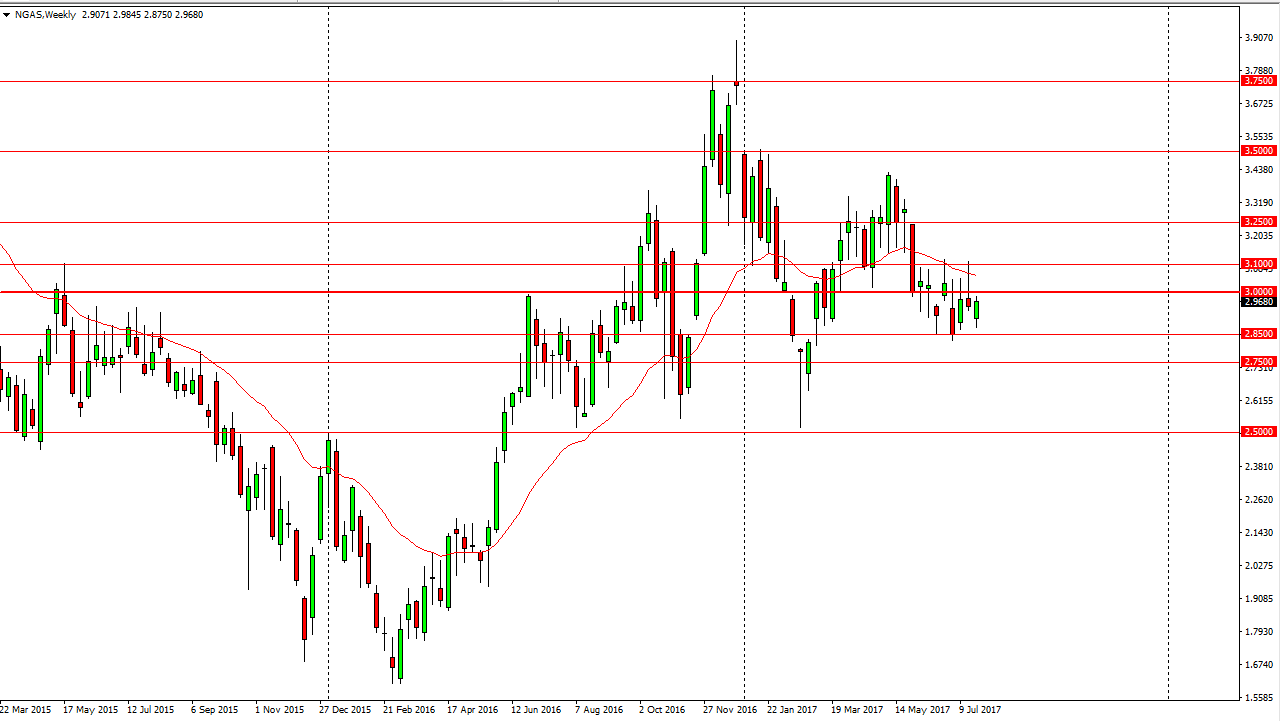Image resolution: width=1280 pixels, height=721 pixels.
Task: Click the 1.6740 price axis value
Action: click(x=1258, y=665)
